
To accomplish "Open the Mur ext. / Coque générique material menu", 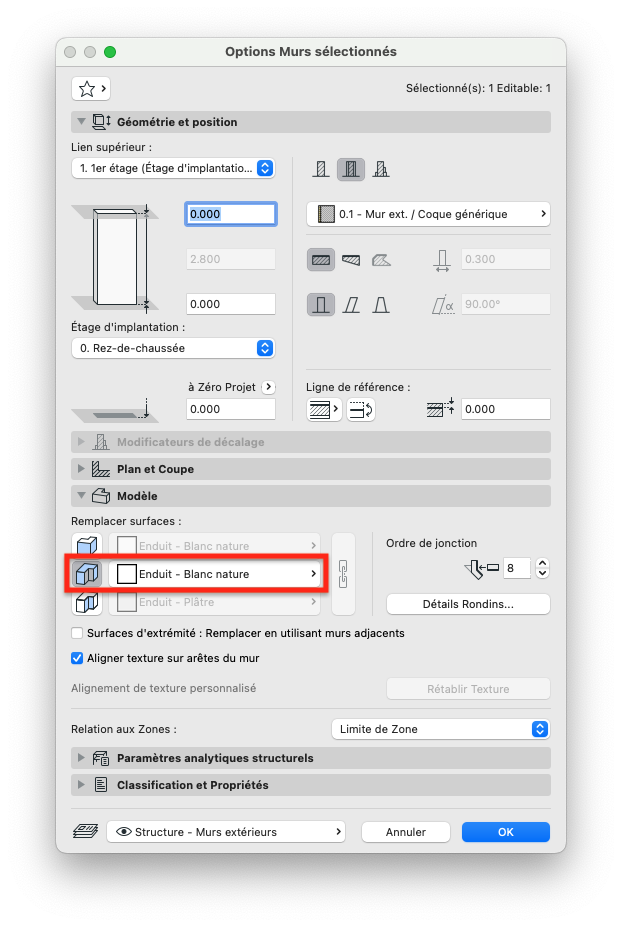I will (x=428, y=214).
